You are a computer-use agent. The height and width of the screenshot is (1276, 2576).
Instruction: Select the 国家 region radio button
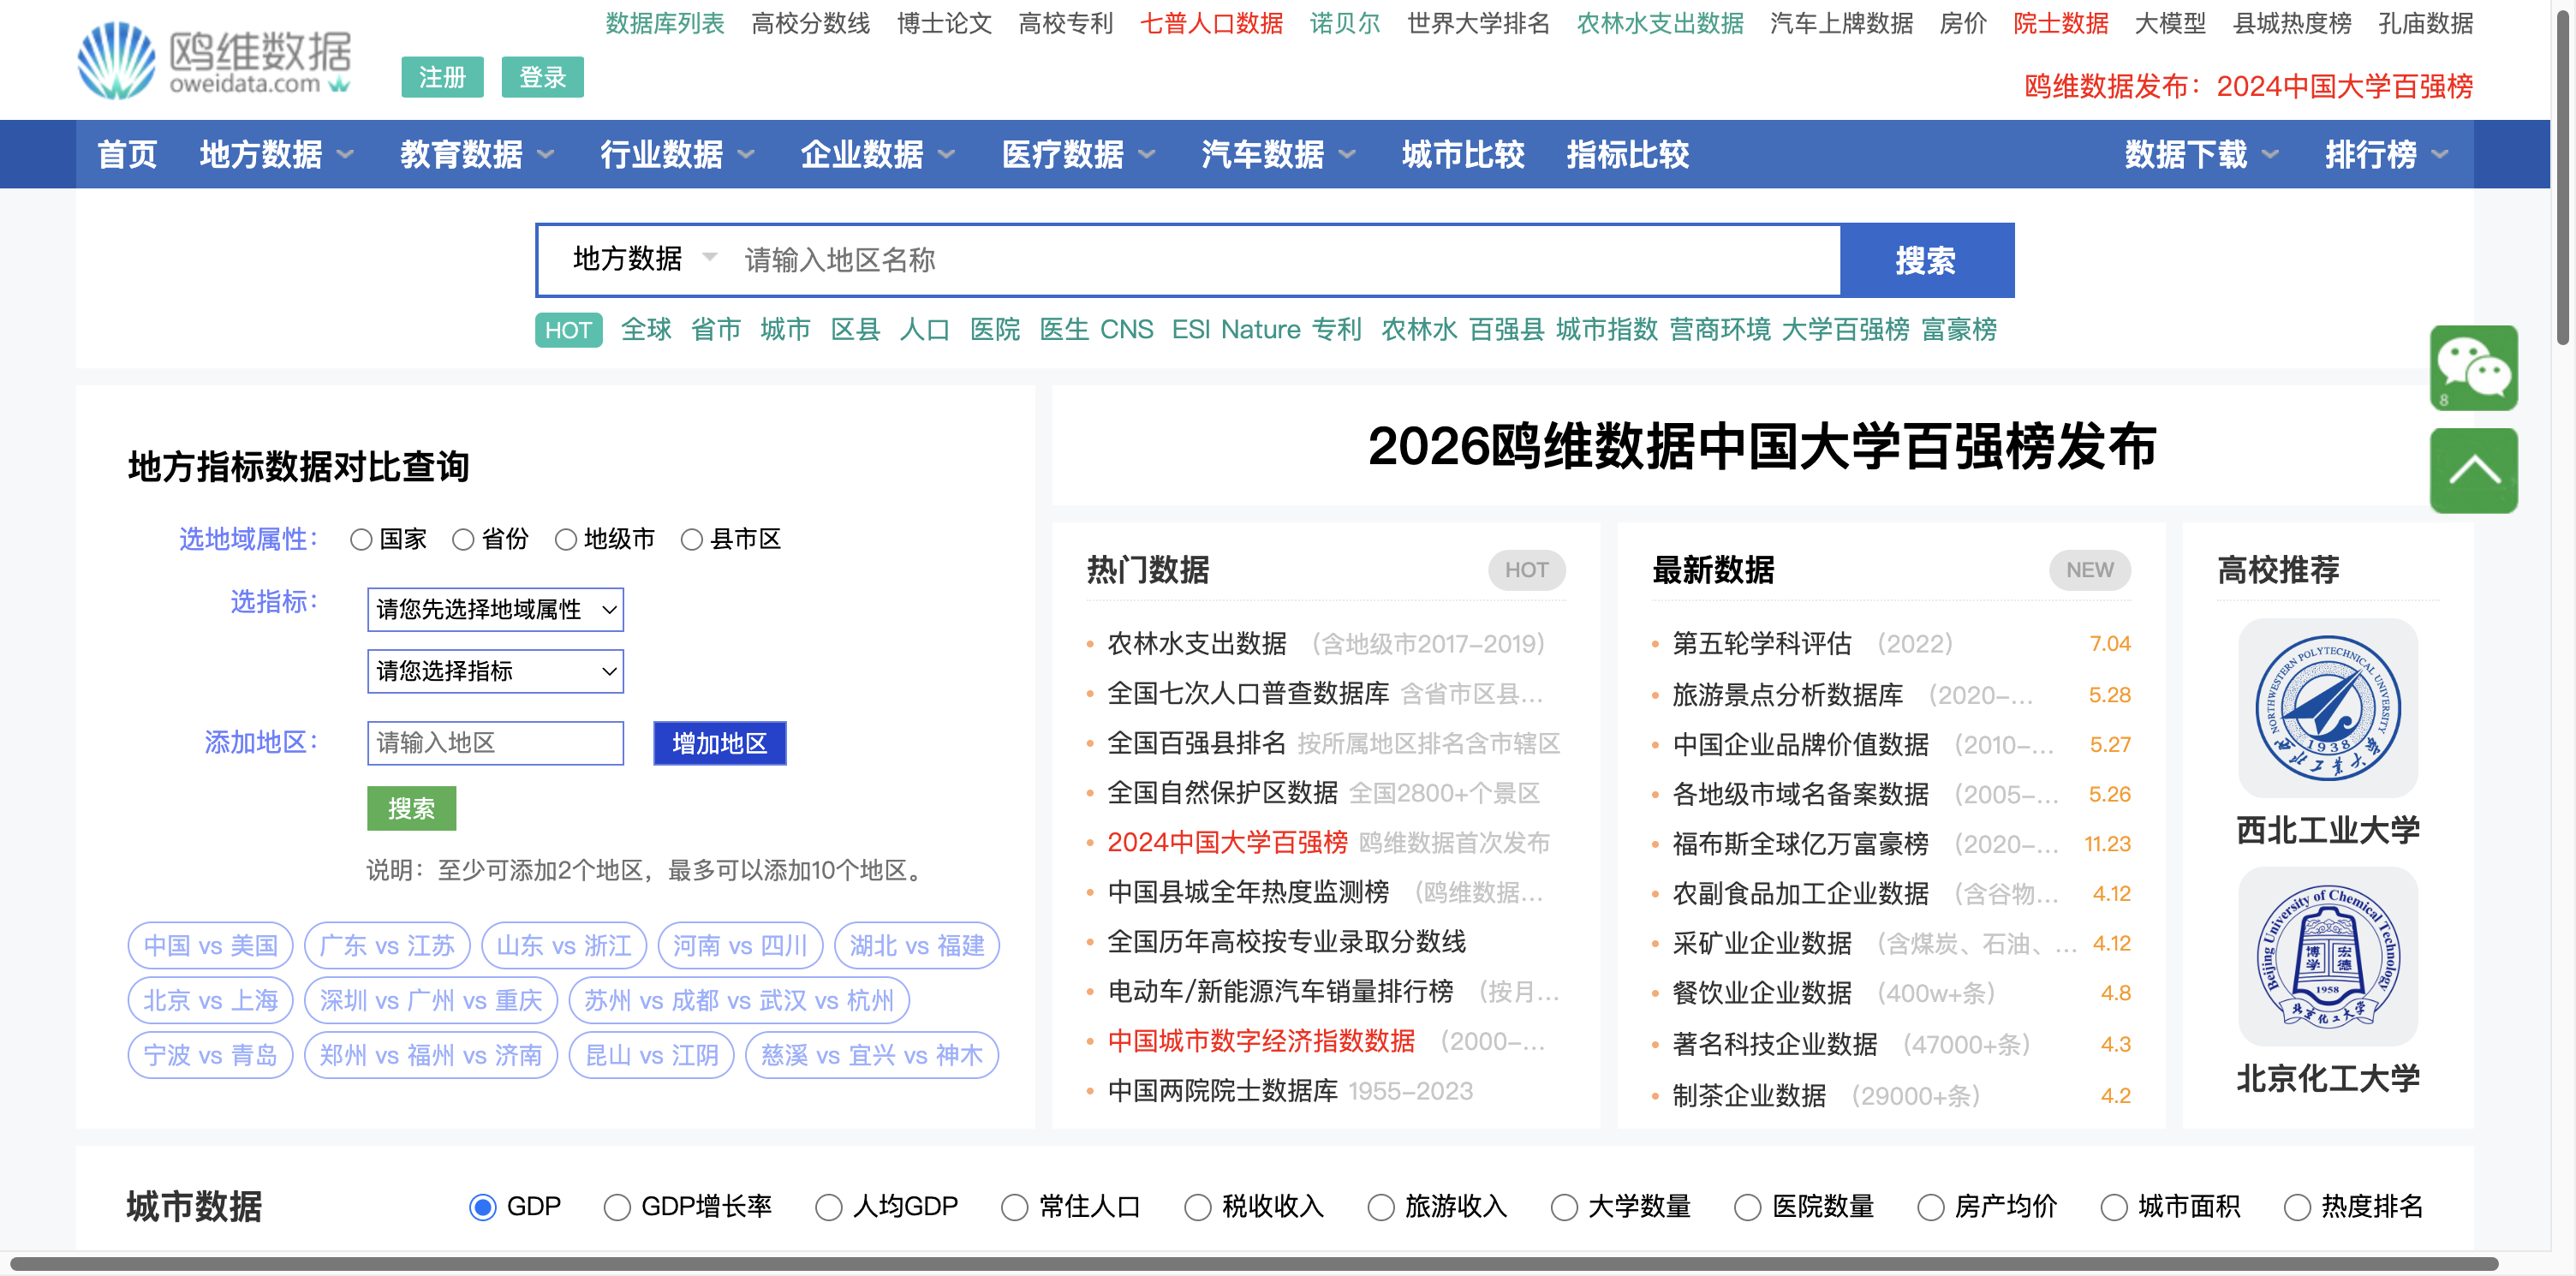[361, 540]
